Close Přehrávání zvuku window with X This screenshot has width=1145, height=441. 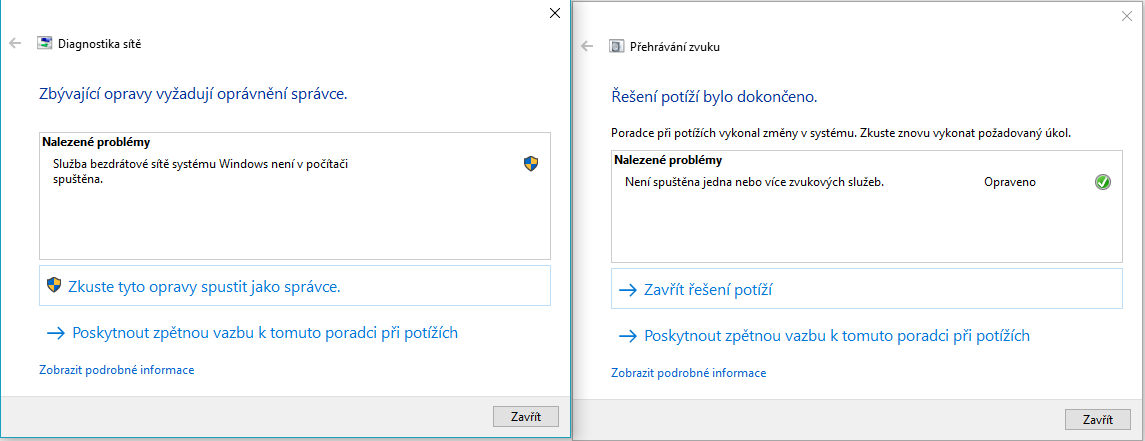(x=1127, y=16)
